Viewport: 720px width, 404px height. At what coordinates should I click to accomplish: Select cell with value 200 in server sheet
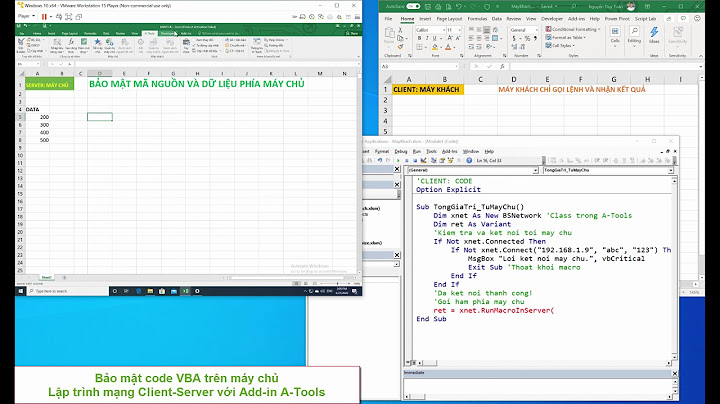(x=38, y=117)
